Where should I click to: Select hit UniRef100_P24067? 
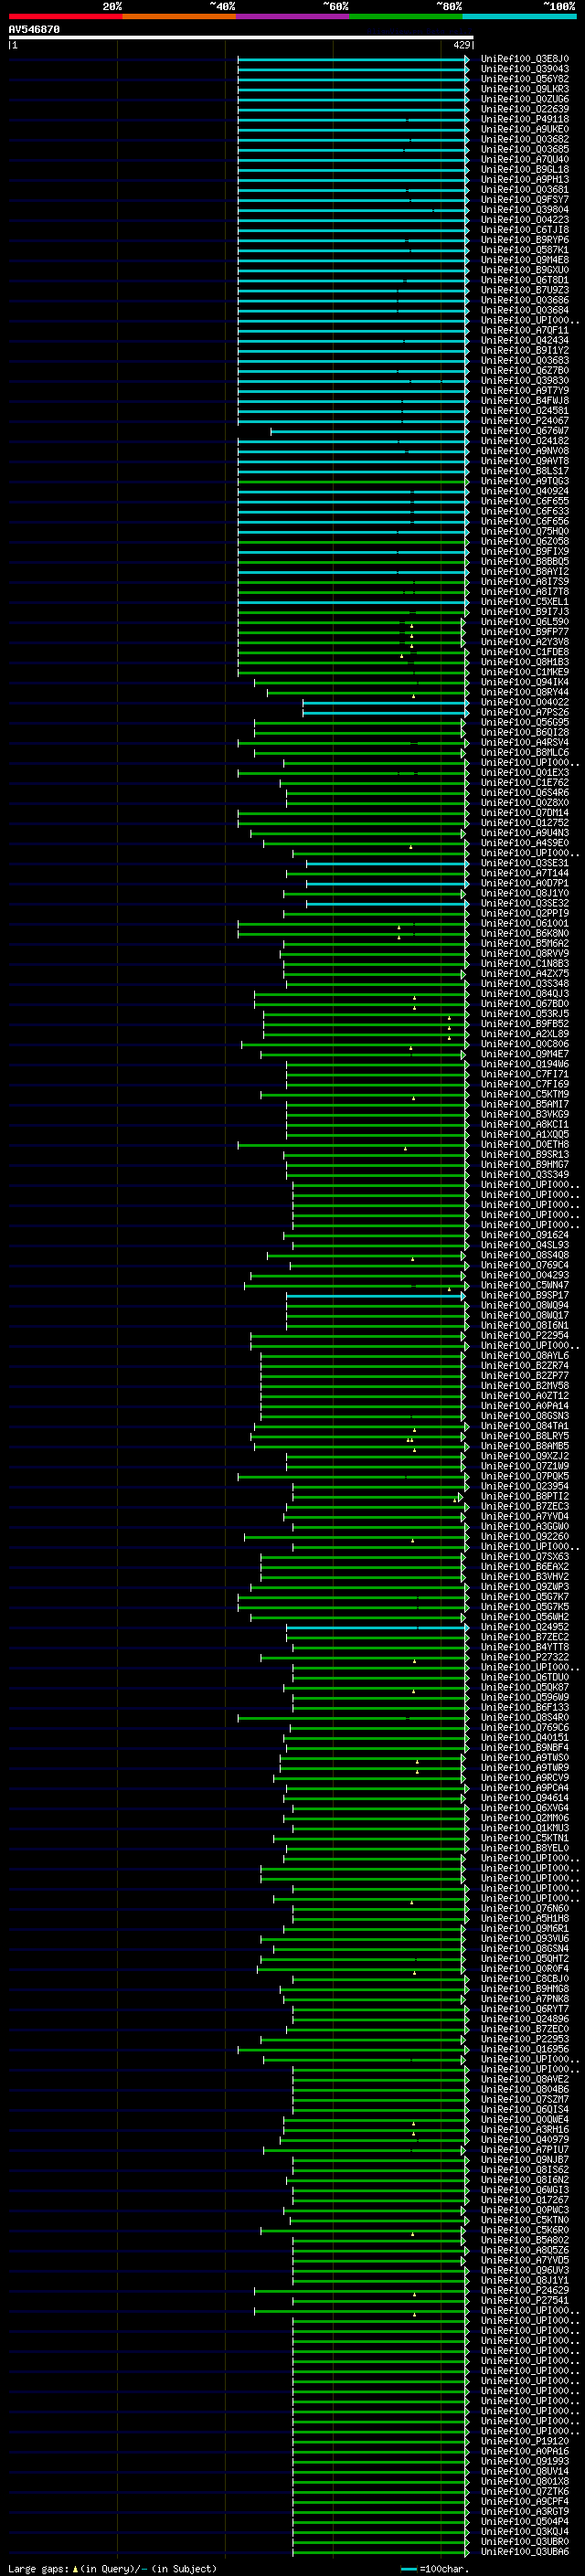tap(524, 421)
